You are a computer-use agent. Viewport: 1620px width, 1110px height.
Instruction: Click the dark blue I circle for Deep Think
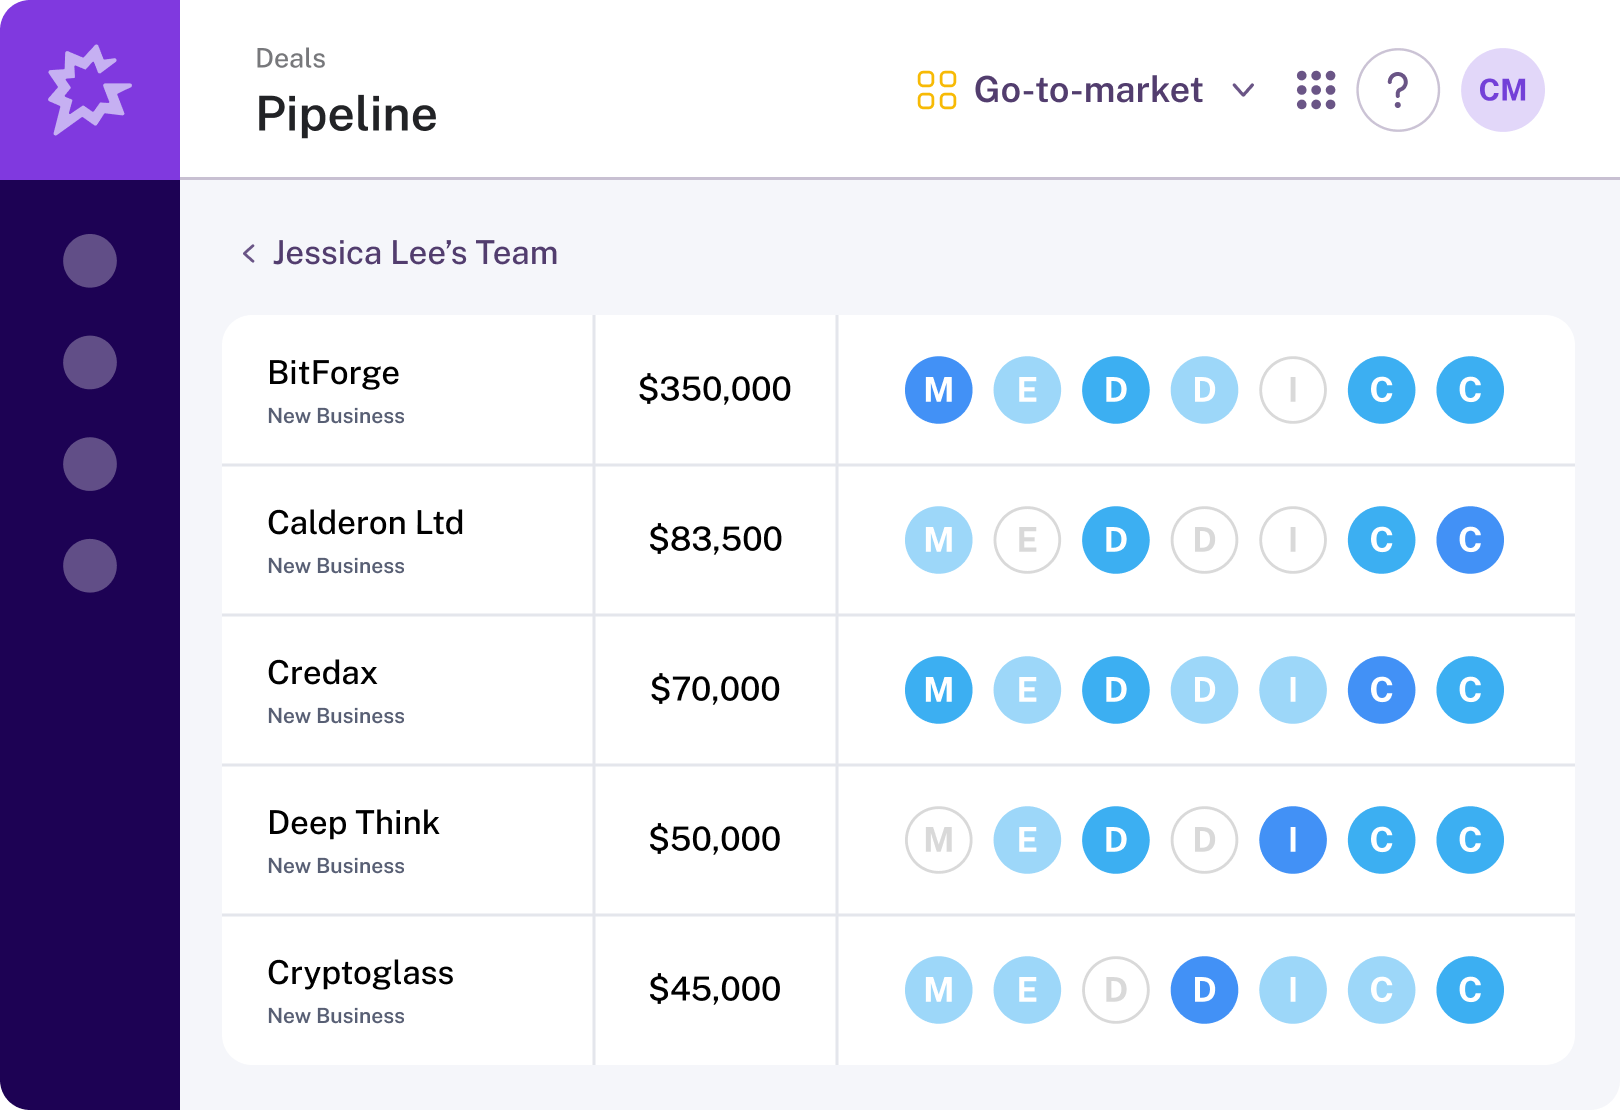coord(1292,840)
